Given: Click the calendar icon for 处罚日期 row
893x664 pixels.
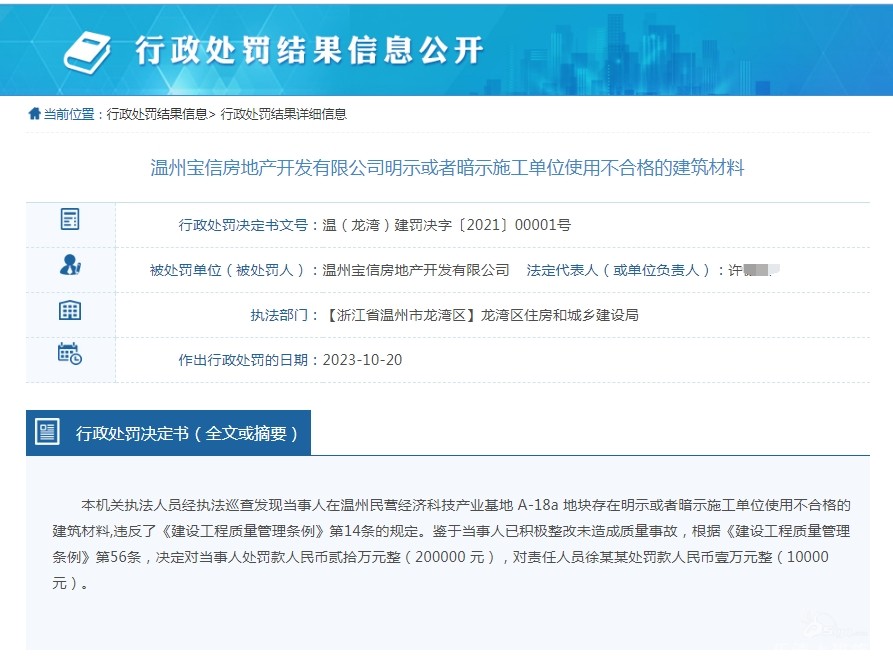Looking at the screenshot, I should [x=70, y=354].
